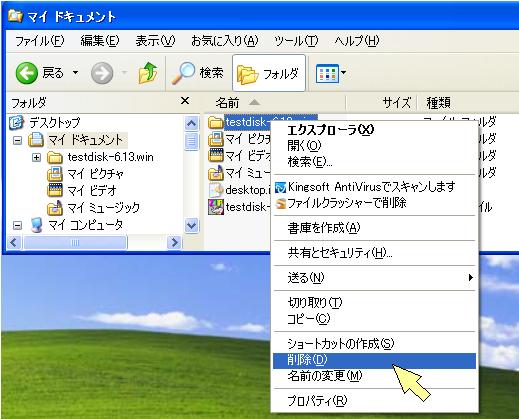This screenshot has height=419, width=519.
Task: Select testdisk folder icon in file list
Action: (216, 122)
